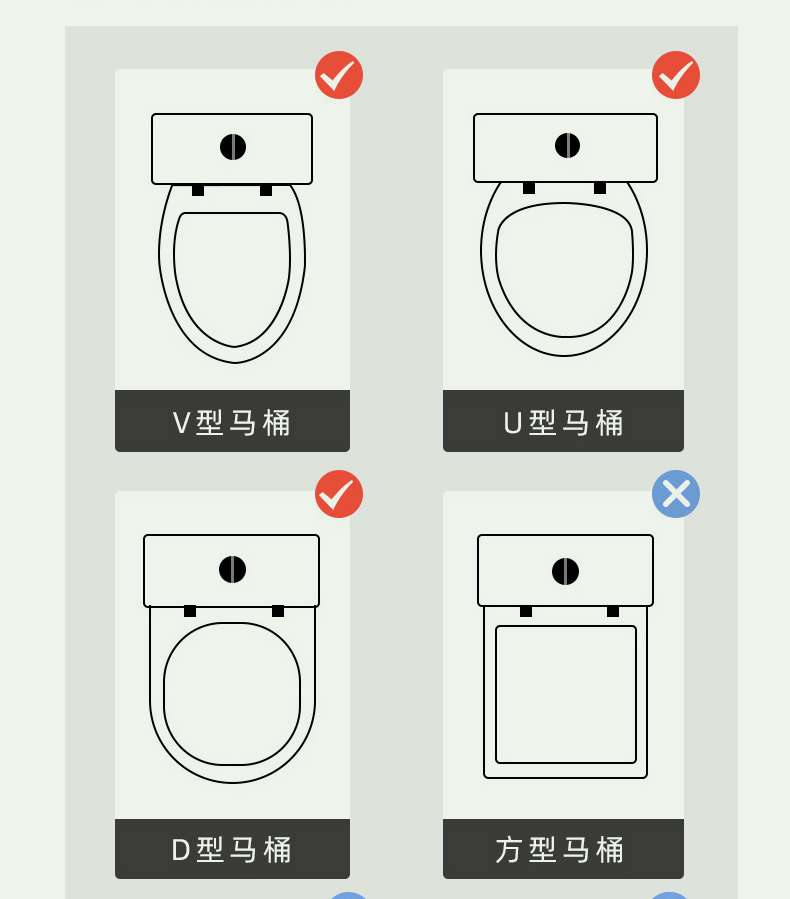This screenshot has width=790, height=899.
Task: Click the red checkmark above U型马桶
Action: pos(676,75)
